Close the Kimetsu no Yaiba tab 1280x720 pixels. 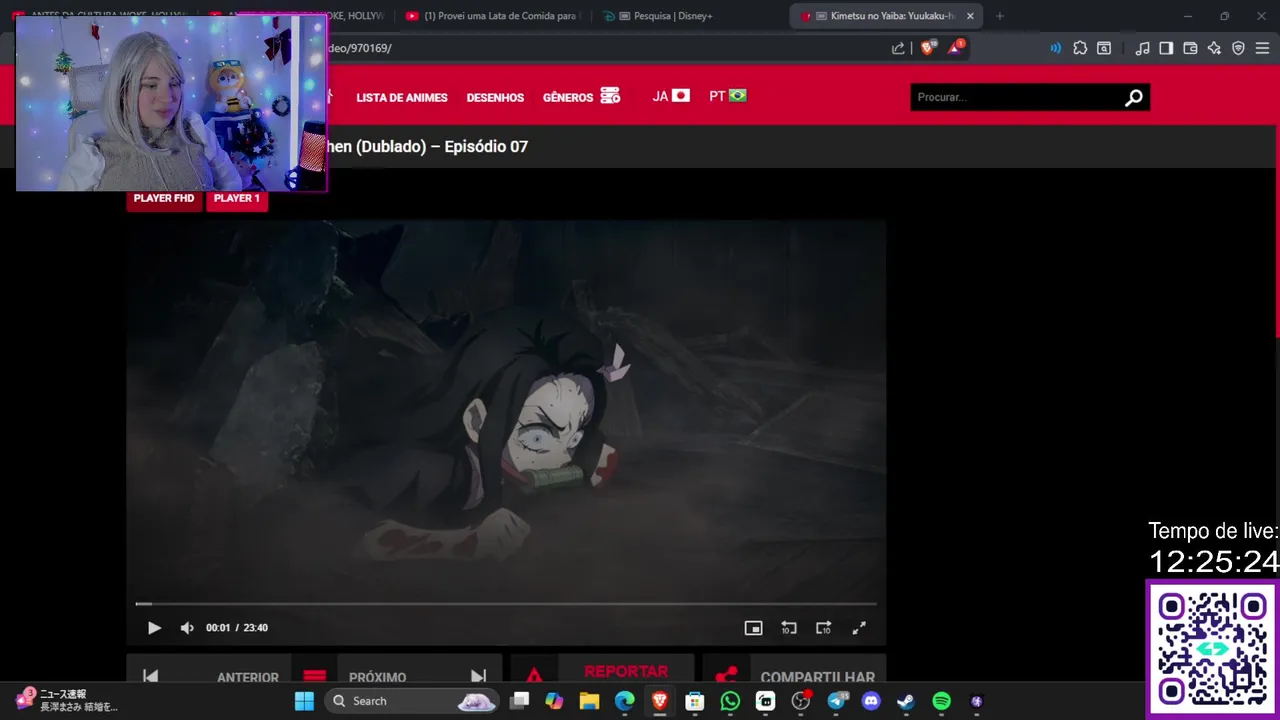click(x=970, y=16)
